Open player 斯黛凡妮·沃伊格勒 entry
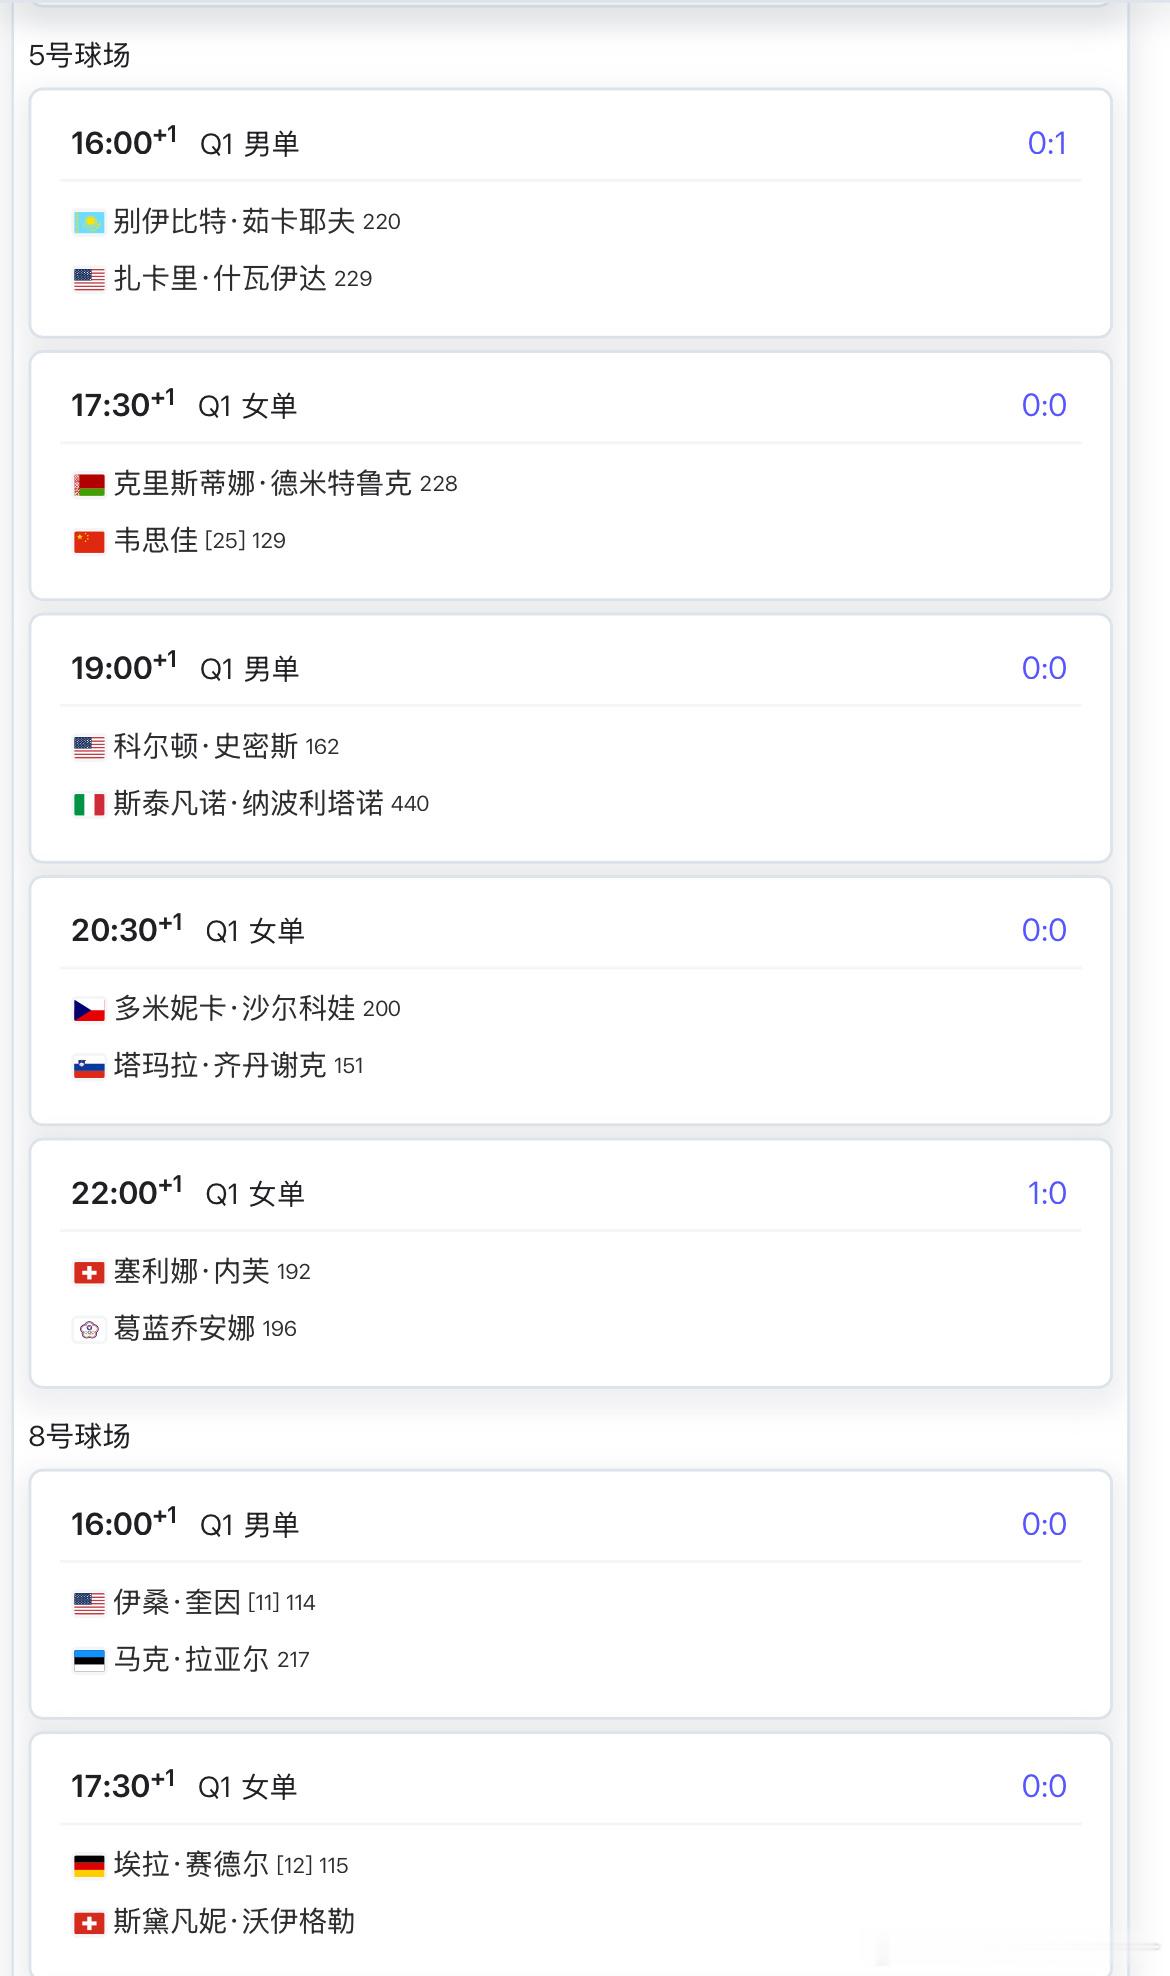The image size is (1170, 1976). click(x=234, y=1922)
